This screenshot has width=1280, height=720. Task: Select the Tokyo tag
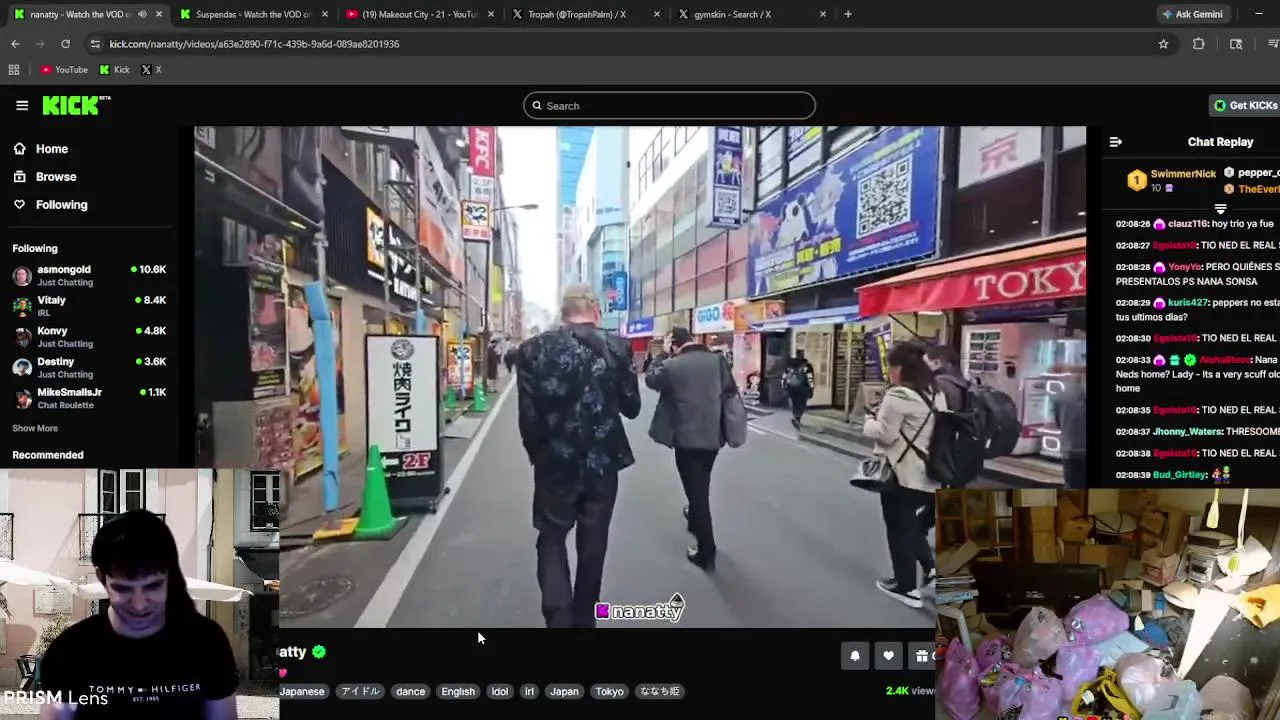tap(609, 691)
